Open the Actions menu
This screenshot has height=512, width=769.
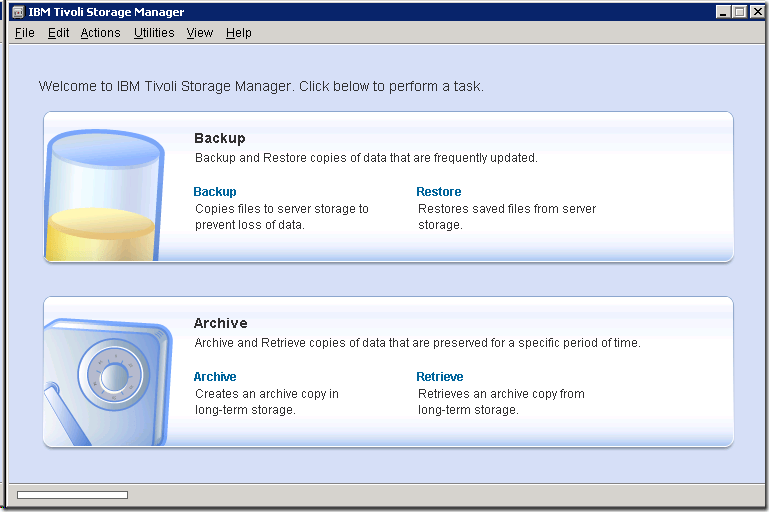click(x=100, y=33)
